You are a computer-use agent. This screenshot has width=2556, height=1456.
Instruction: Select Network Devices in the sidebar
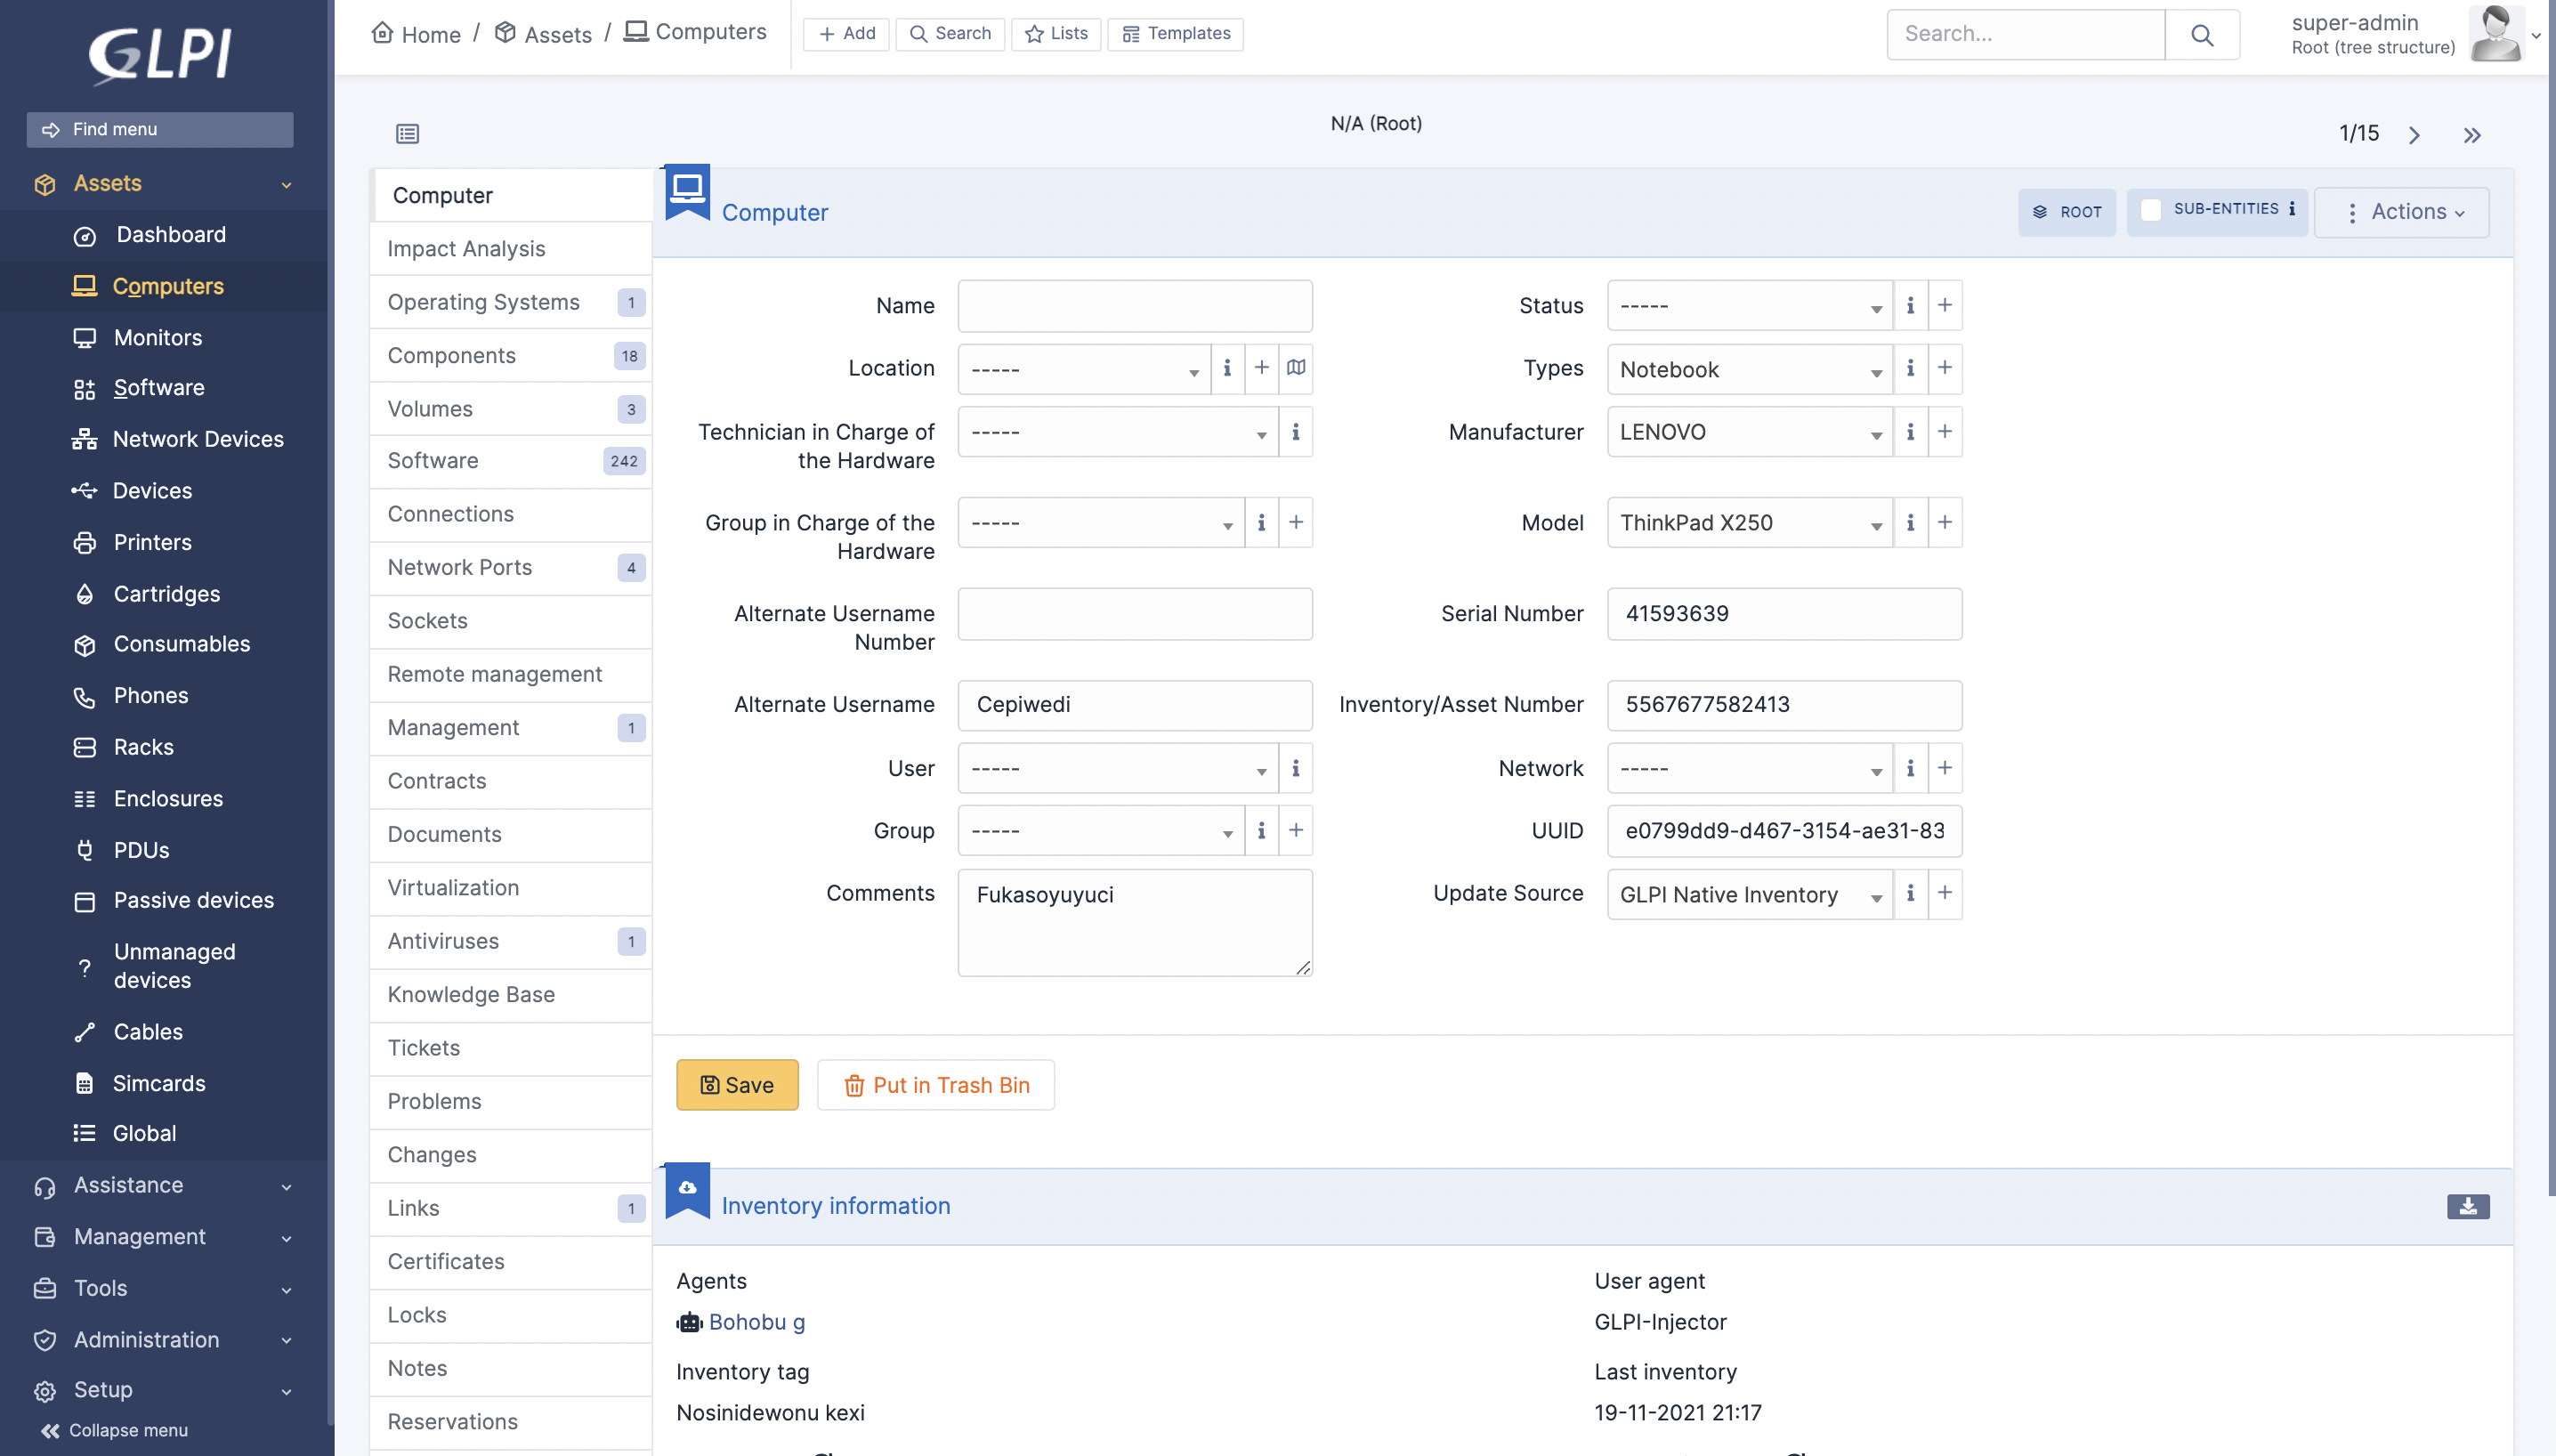pos(197,439)
